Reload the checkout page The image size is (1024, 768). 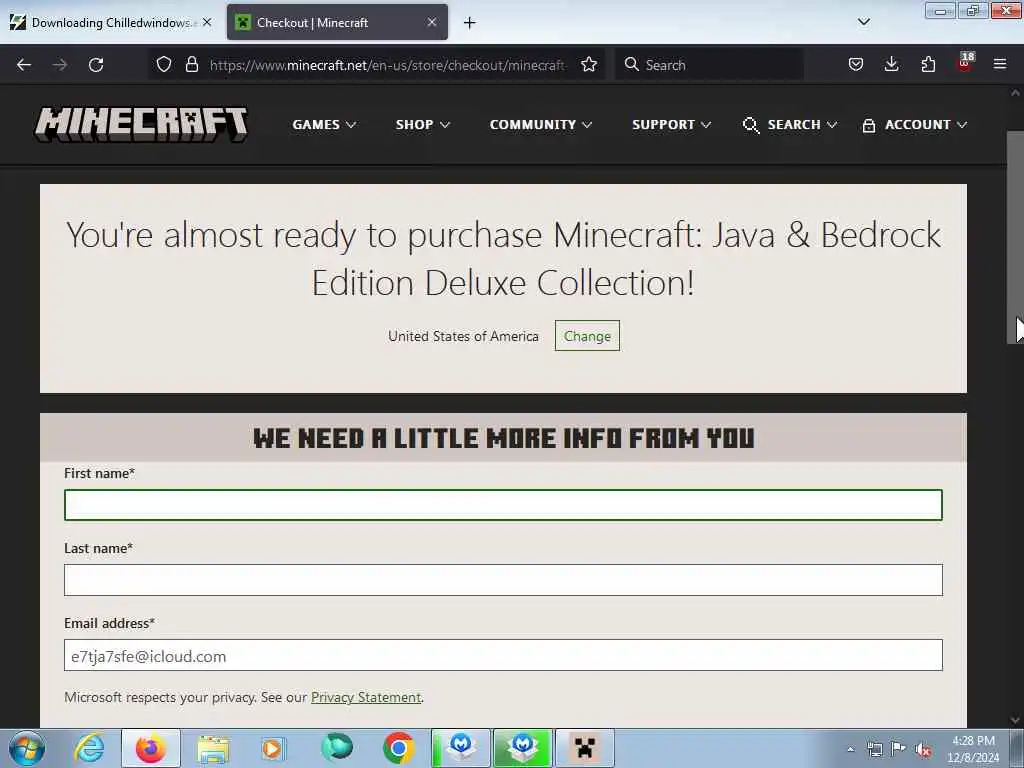pyautogui.click(x=96, y=65)
